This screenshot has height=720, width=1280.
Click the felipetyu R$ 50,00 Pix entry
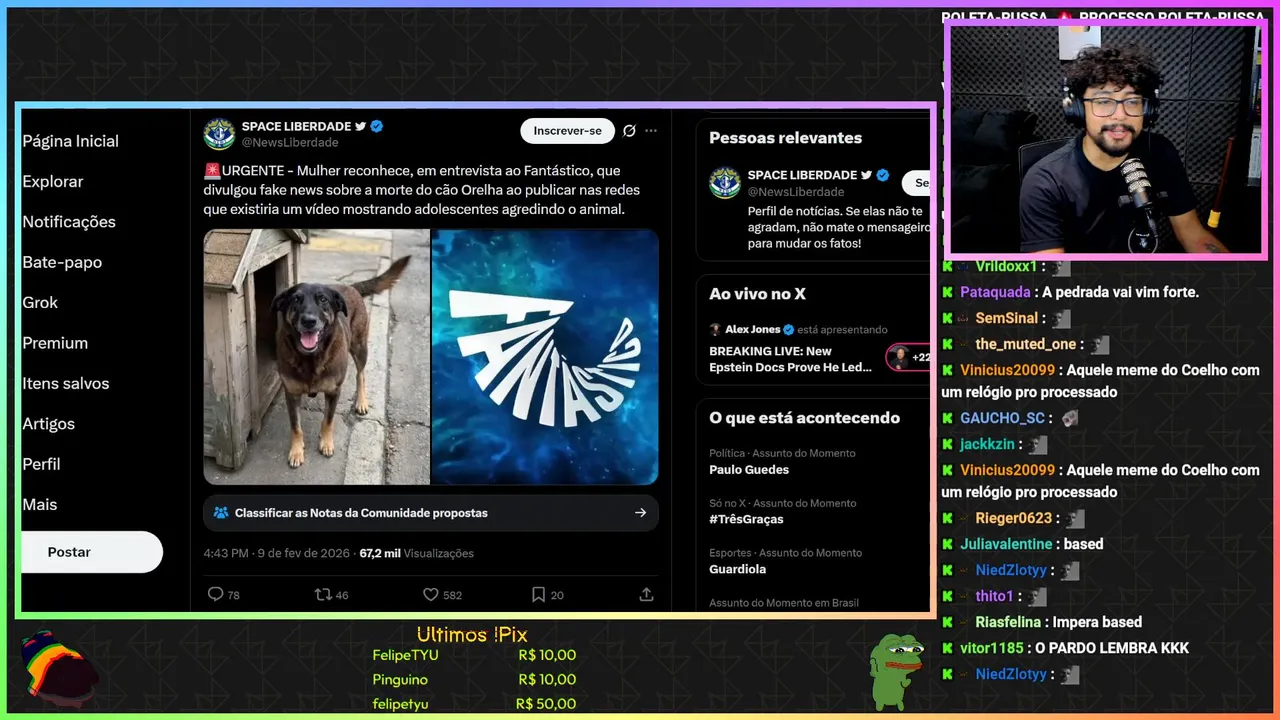pos(474,704)
